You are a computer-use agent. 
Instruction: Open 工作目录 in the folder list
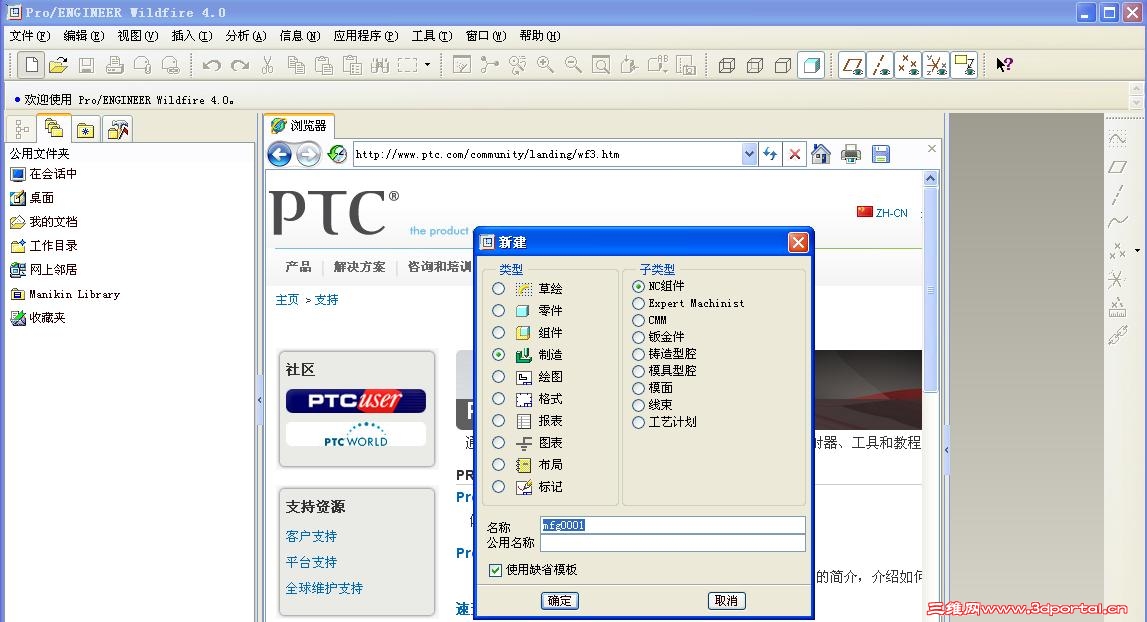(x=44, y=246)
